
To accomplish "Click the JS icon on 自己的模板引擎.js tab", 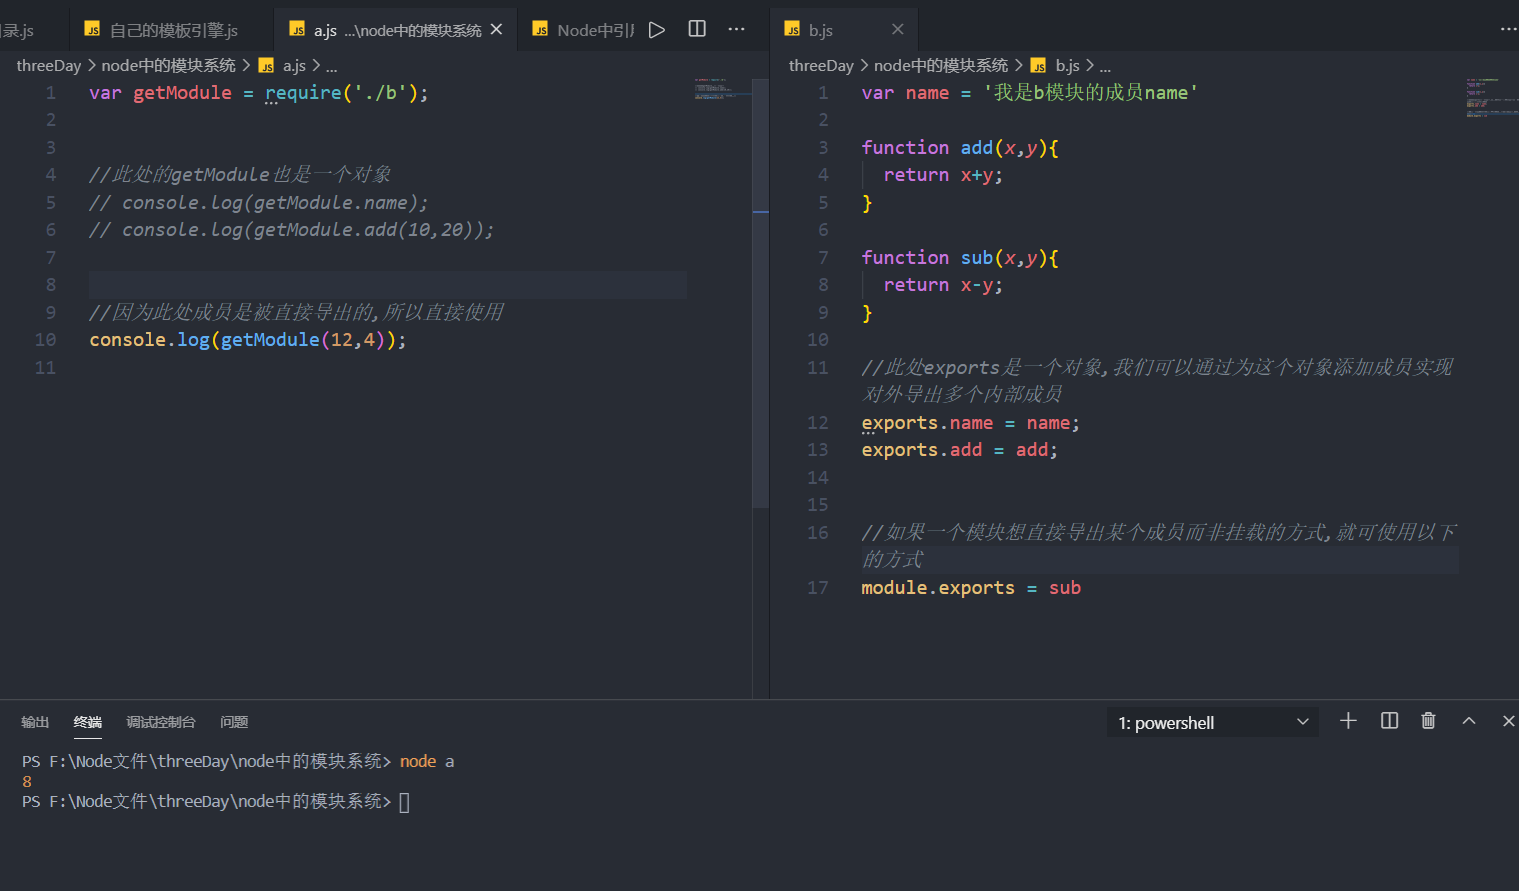I will point(92,30).
